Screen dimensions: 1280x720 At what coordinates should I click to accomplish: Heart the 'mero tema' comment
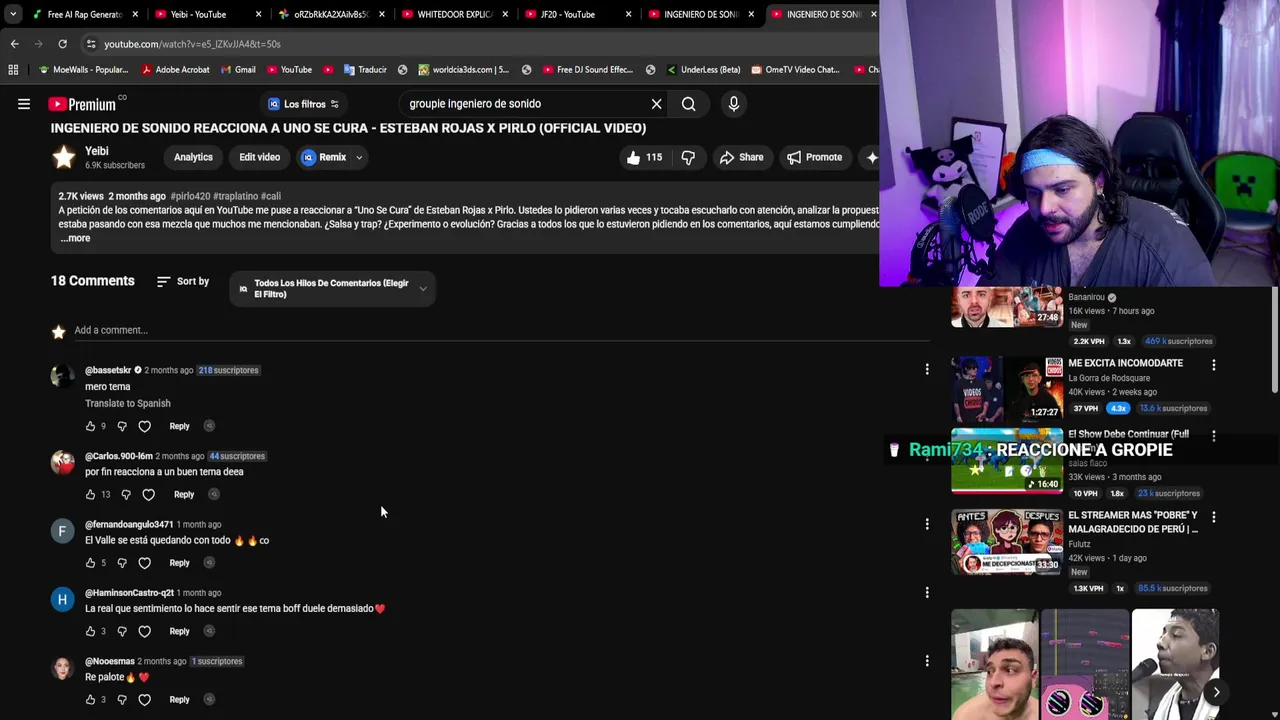coord(144,426)
